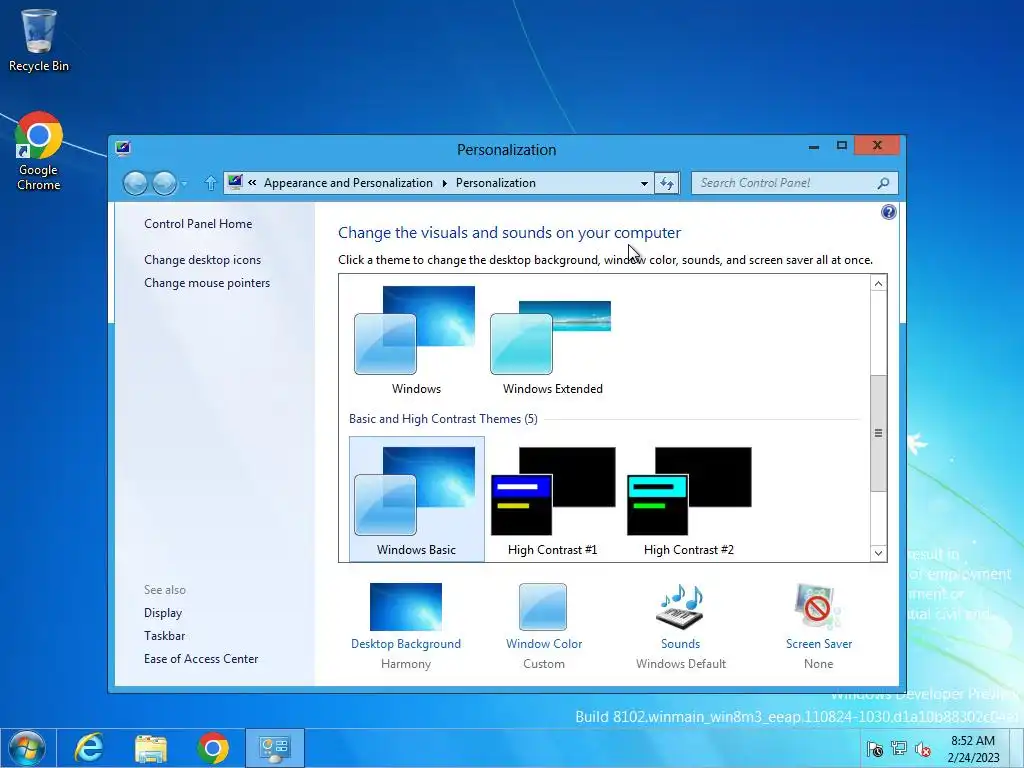Click the address bar Control Panel icon
The width and height of the screenshot is (1024, 768).
tap(235, 183)
